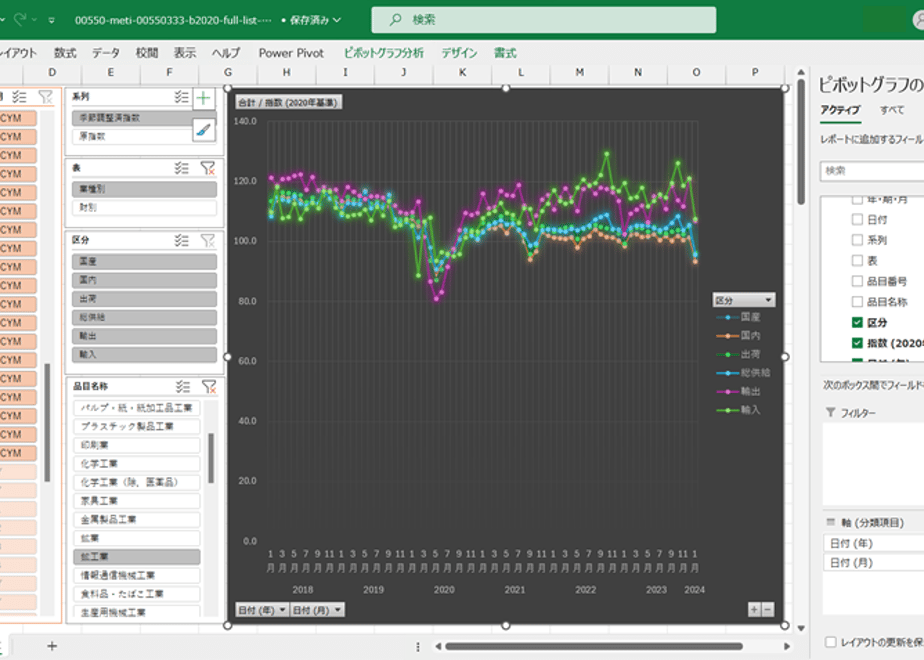Click the vertical scrollbar down arrow
The image size is (924, 660).
801,628
